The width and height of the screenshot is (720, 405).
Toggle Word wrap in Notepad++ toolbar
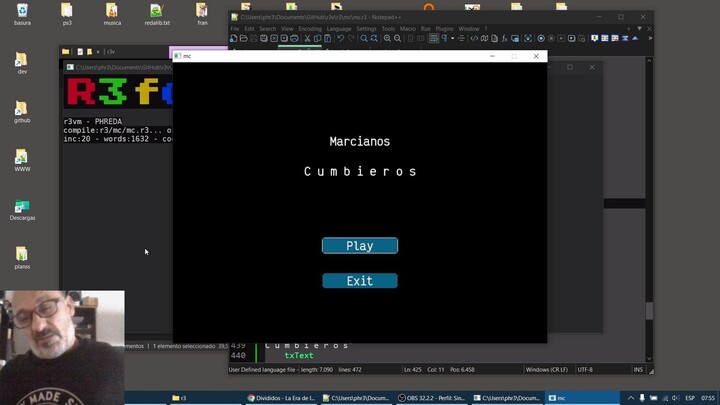tap(433, 39)
